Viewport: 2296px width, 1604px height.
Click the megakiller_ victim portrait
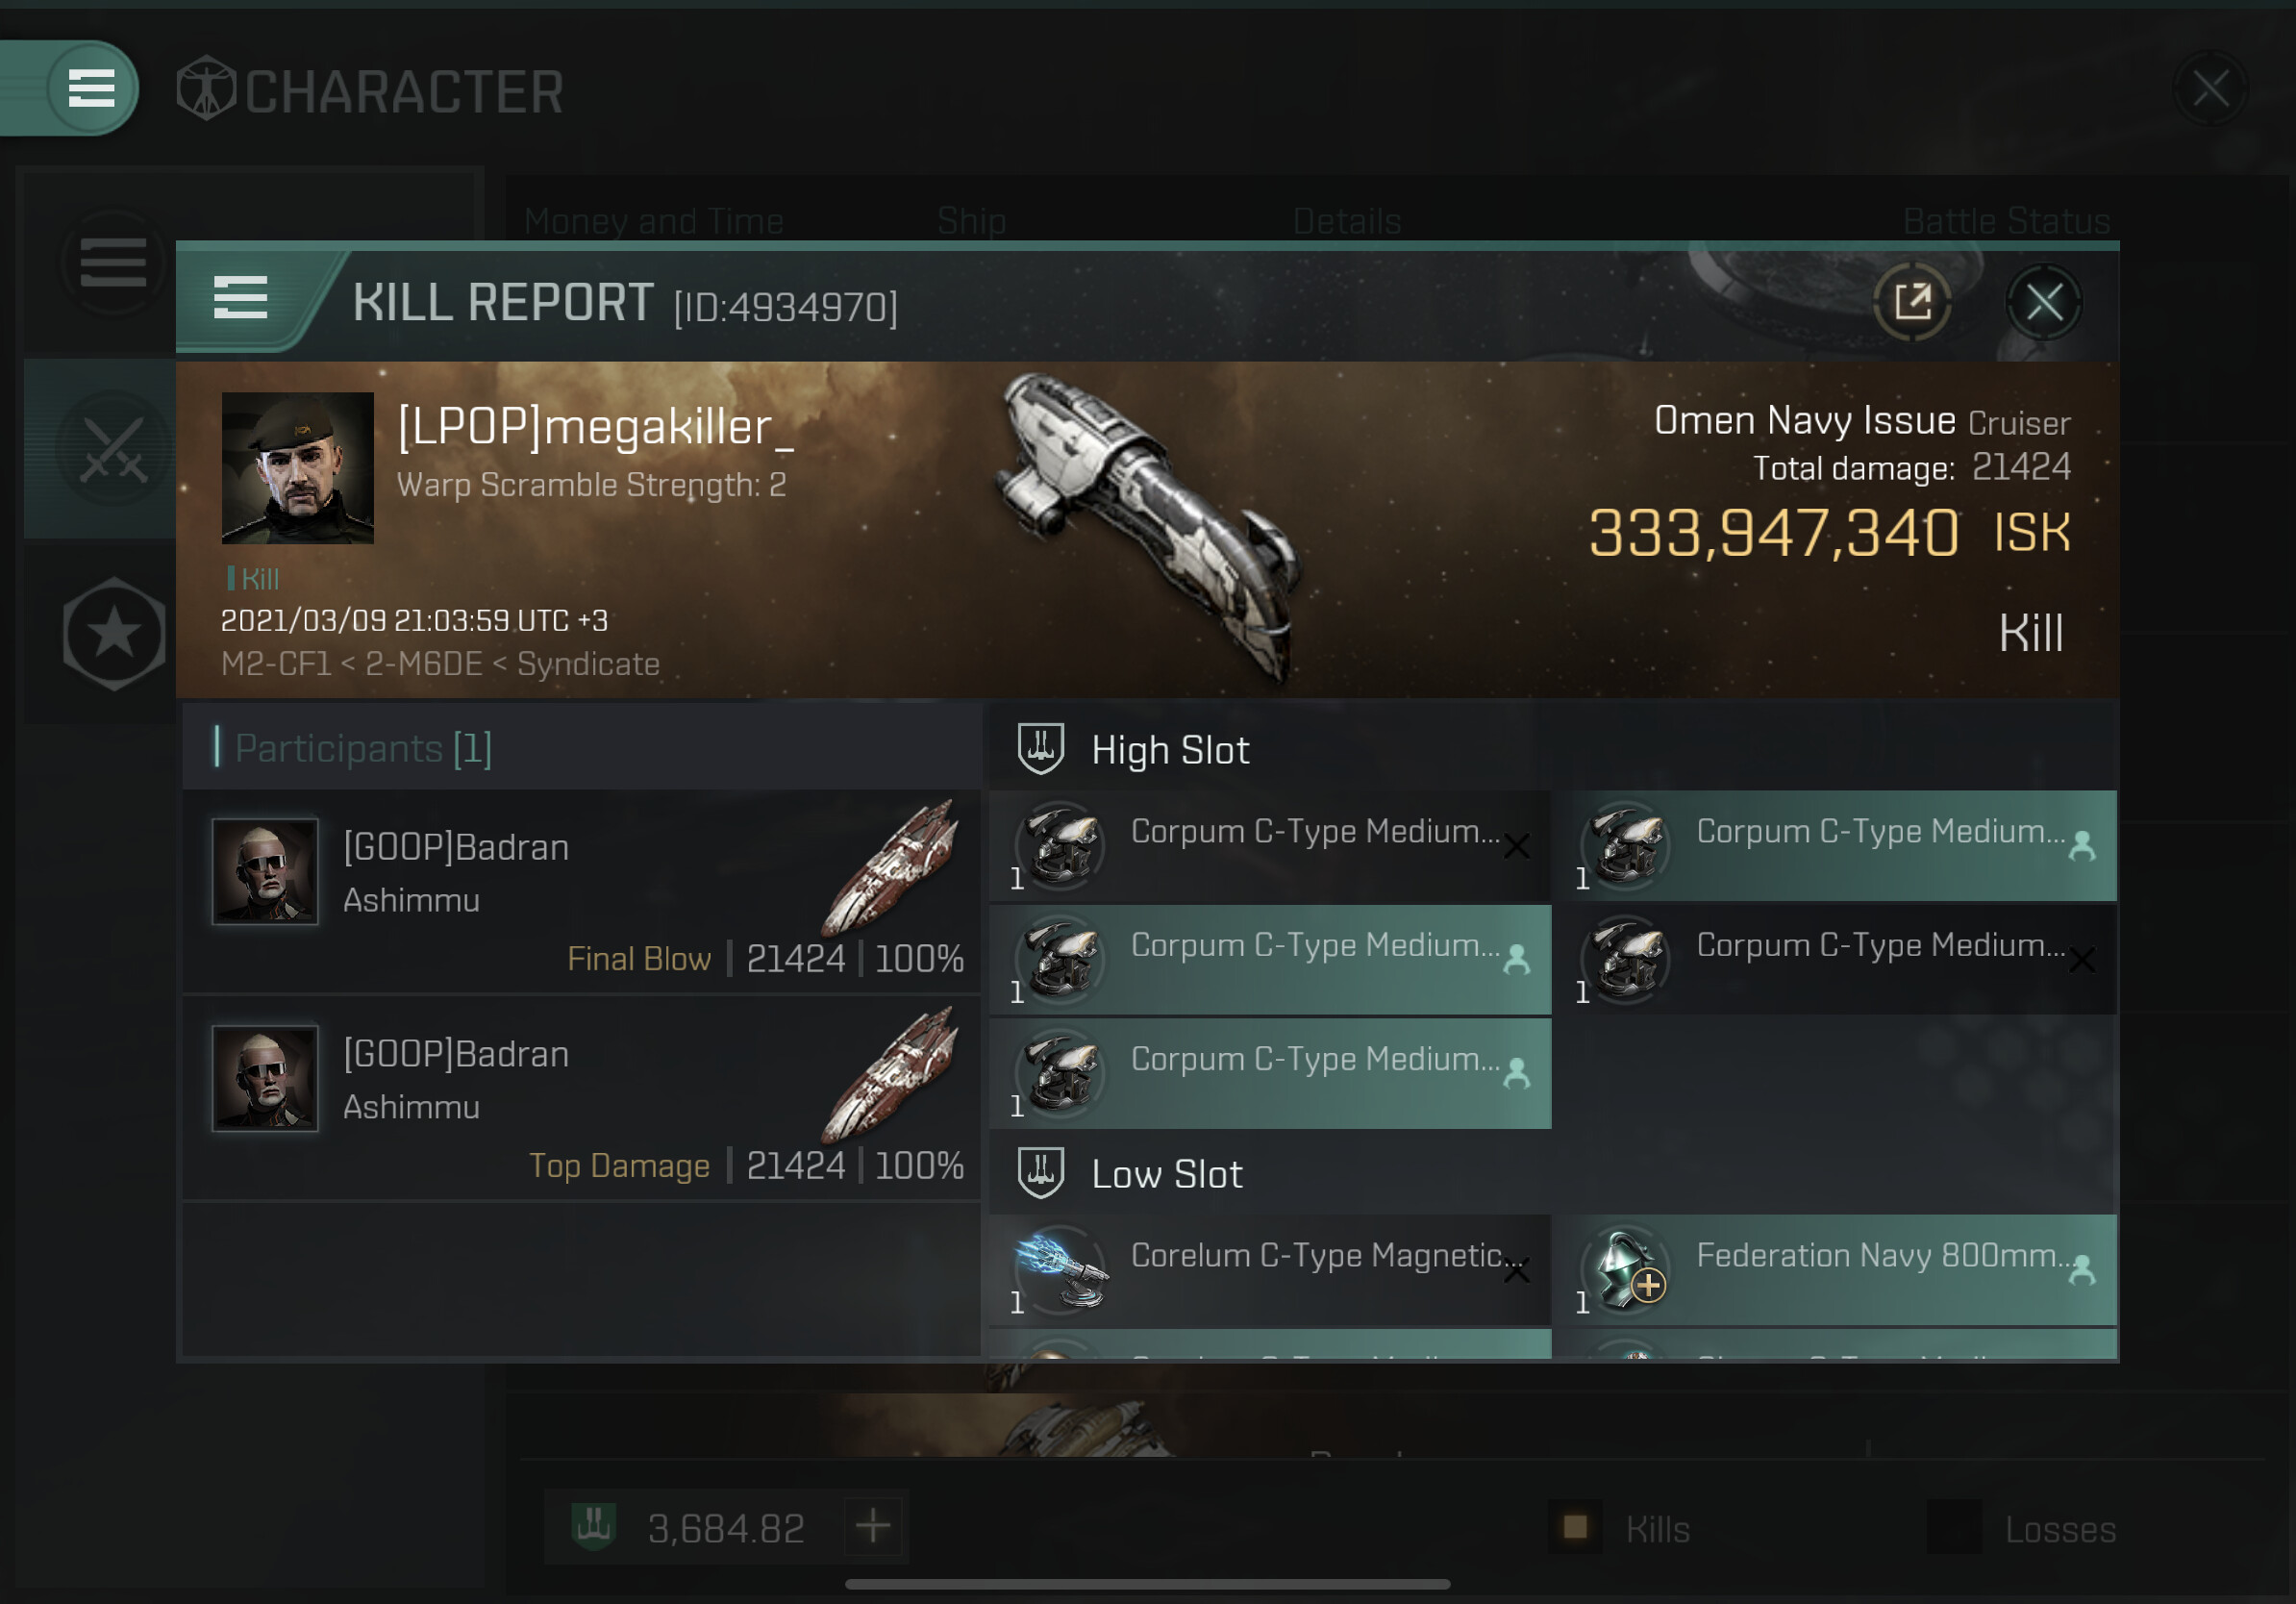point(297,468)
